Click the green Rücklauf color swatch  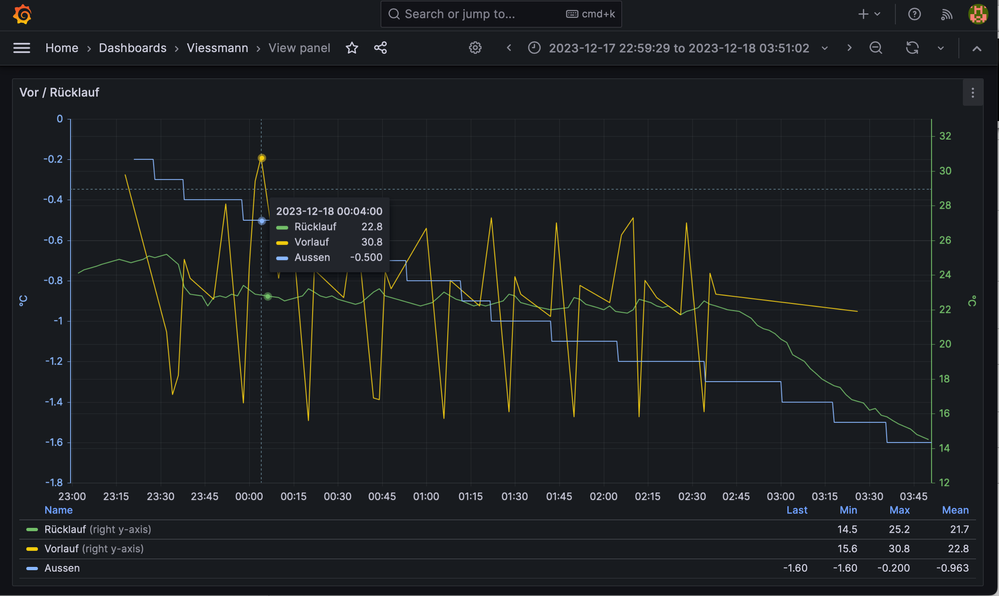(32, 529)
